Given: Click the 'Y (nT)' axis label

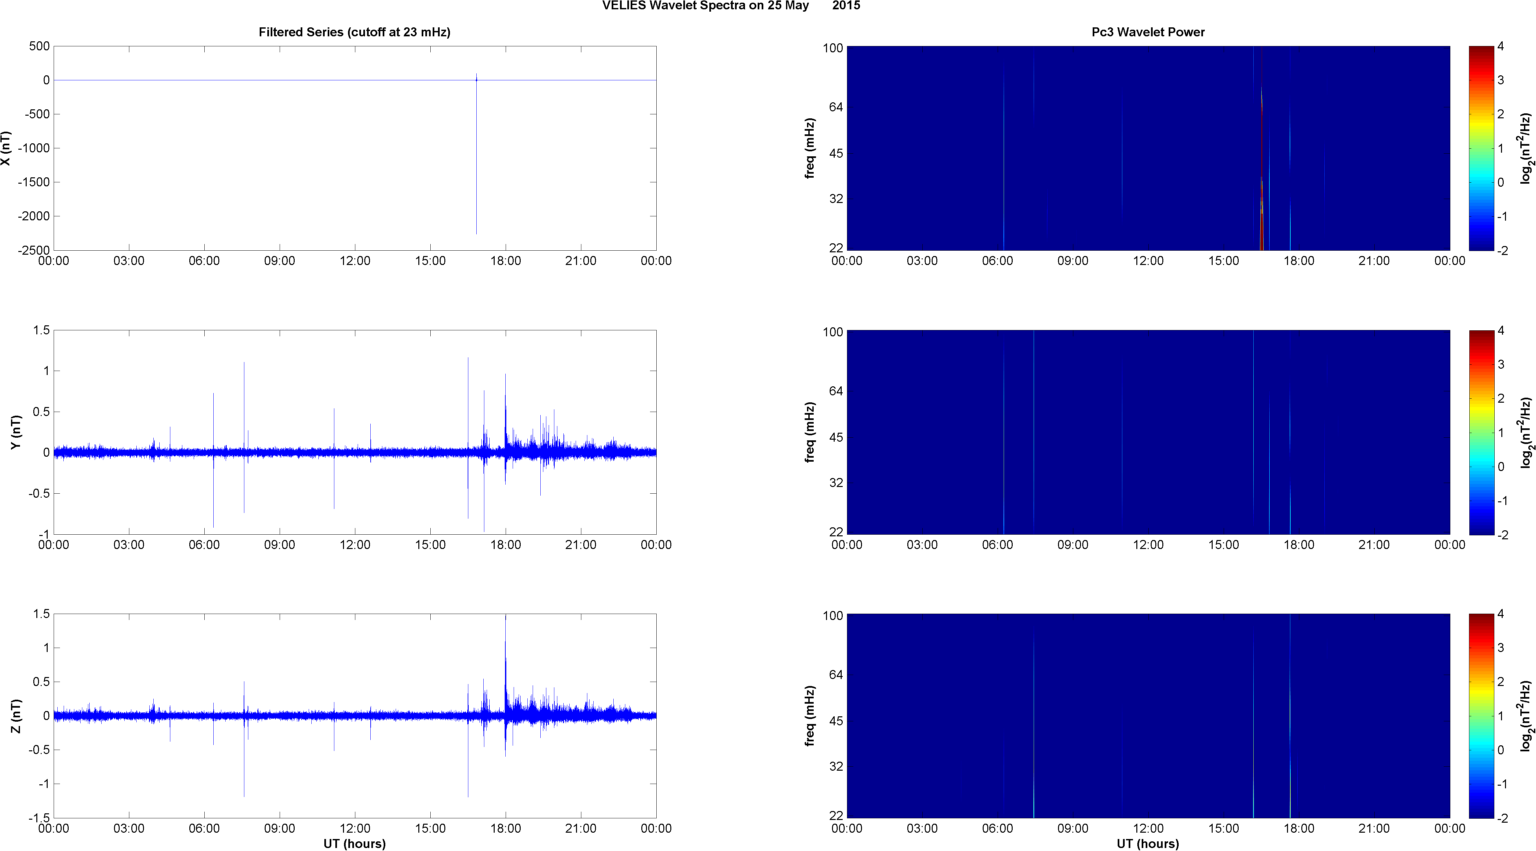Looking at the screenshot, I should tap(16, 432).
